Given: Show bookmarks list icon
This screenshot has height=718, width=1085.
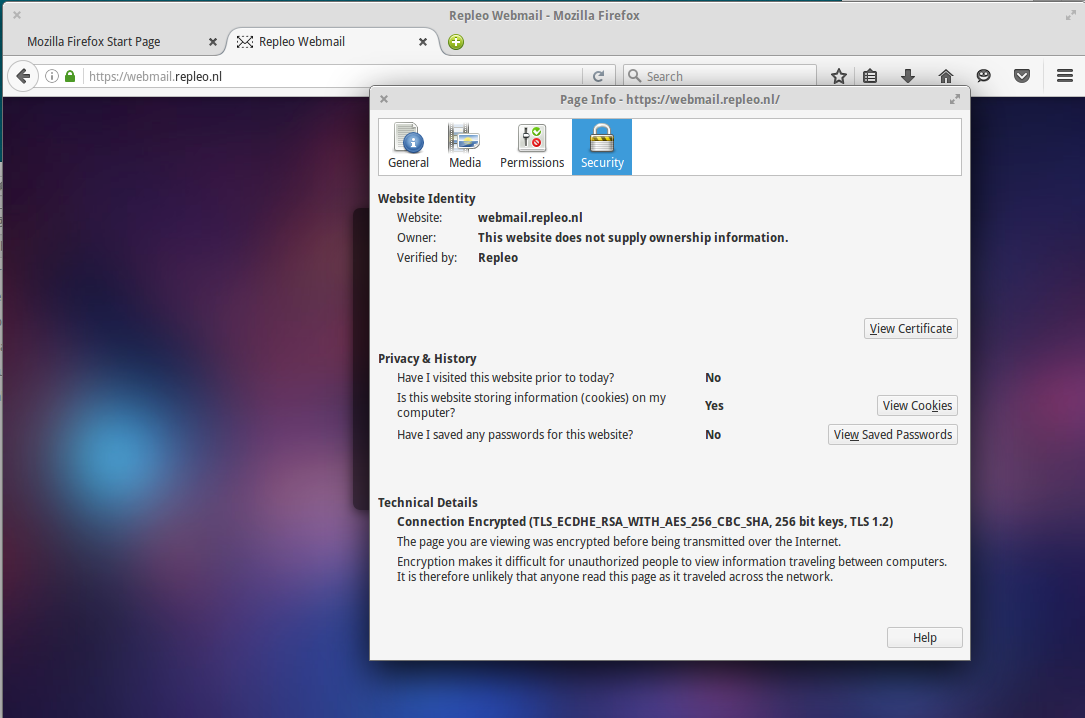Looking at the screenshot, I should 870,76.
